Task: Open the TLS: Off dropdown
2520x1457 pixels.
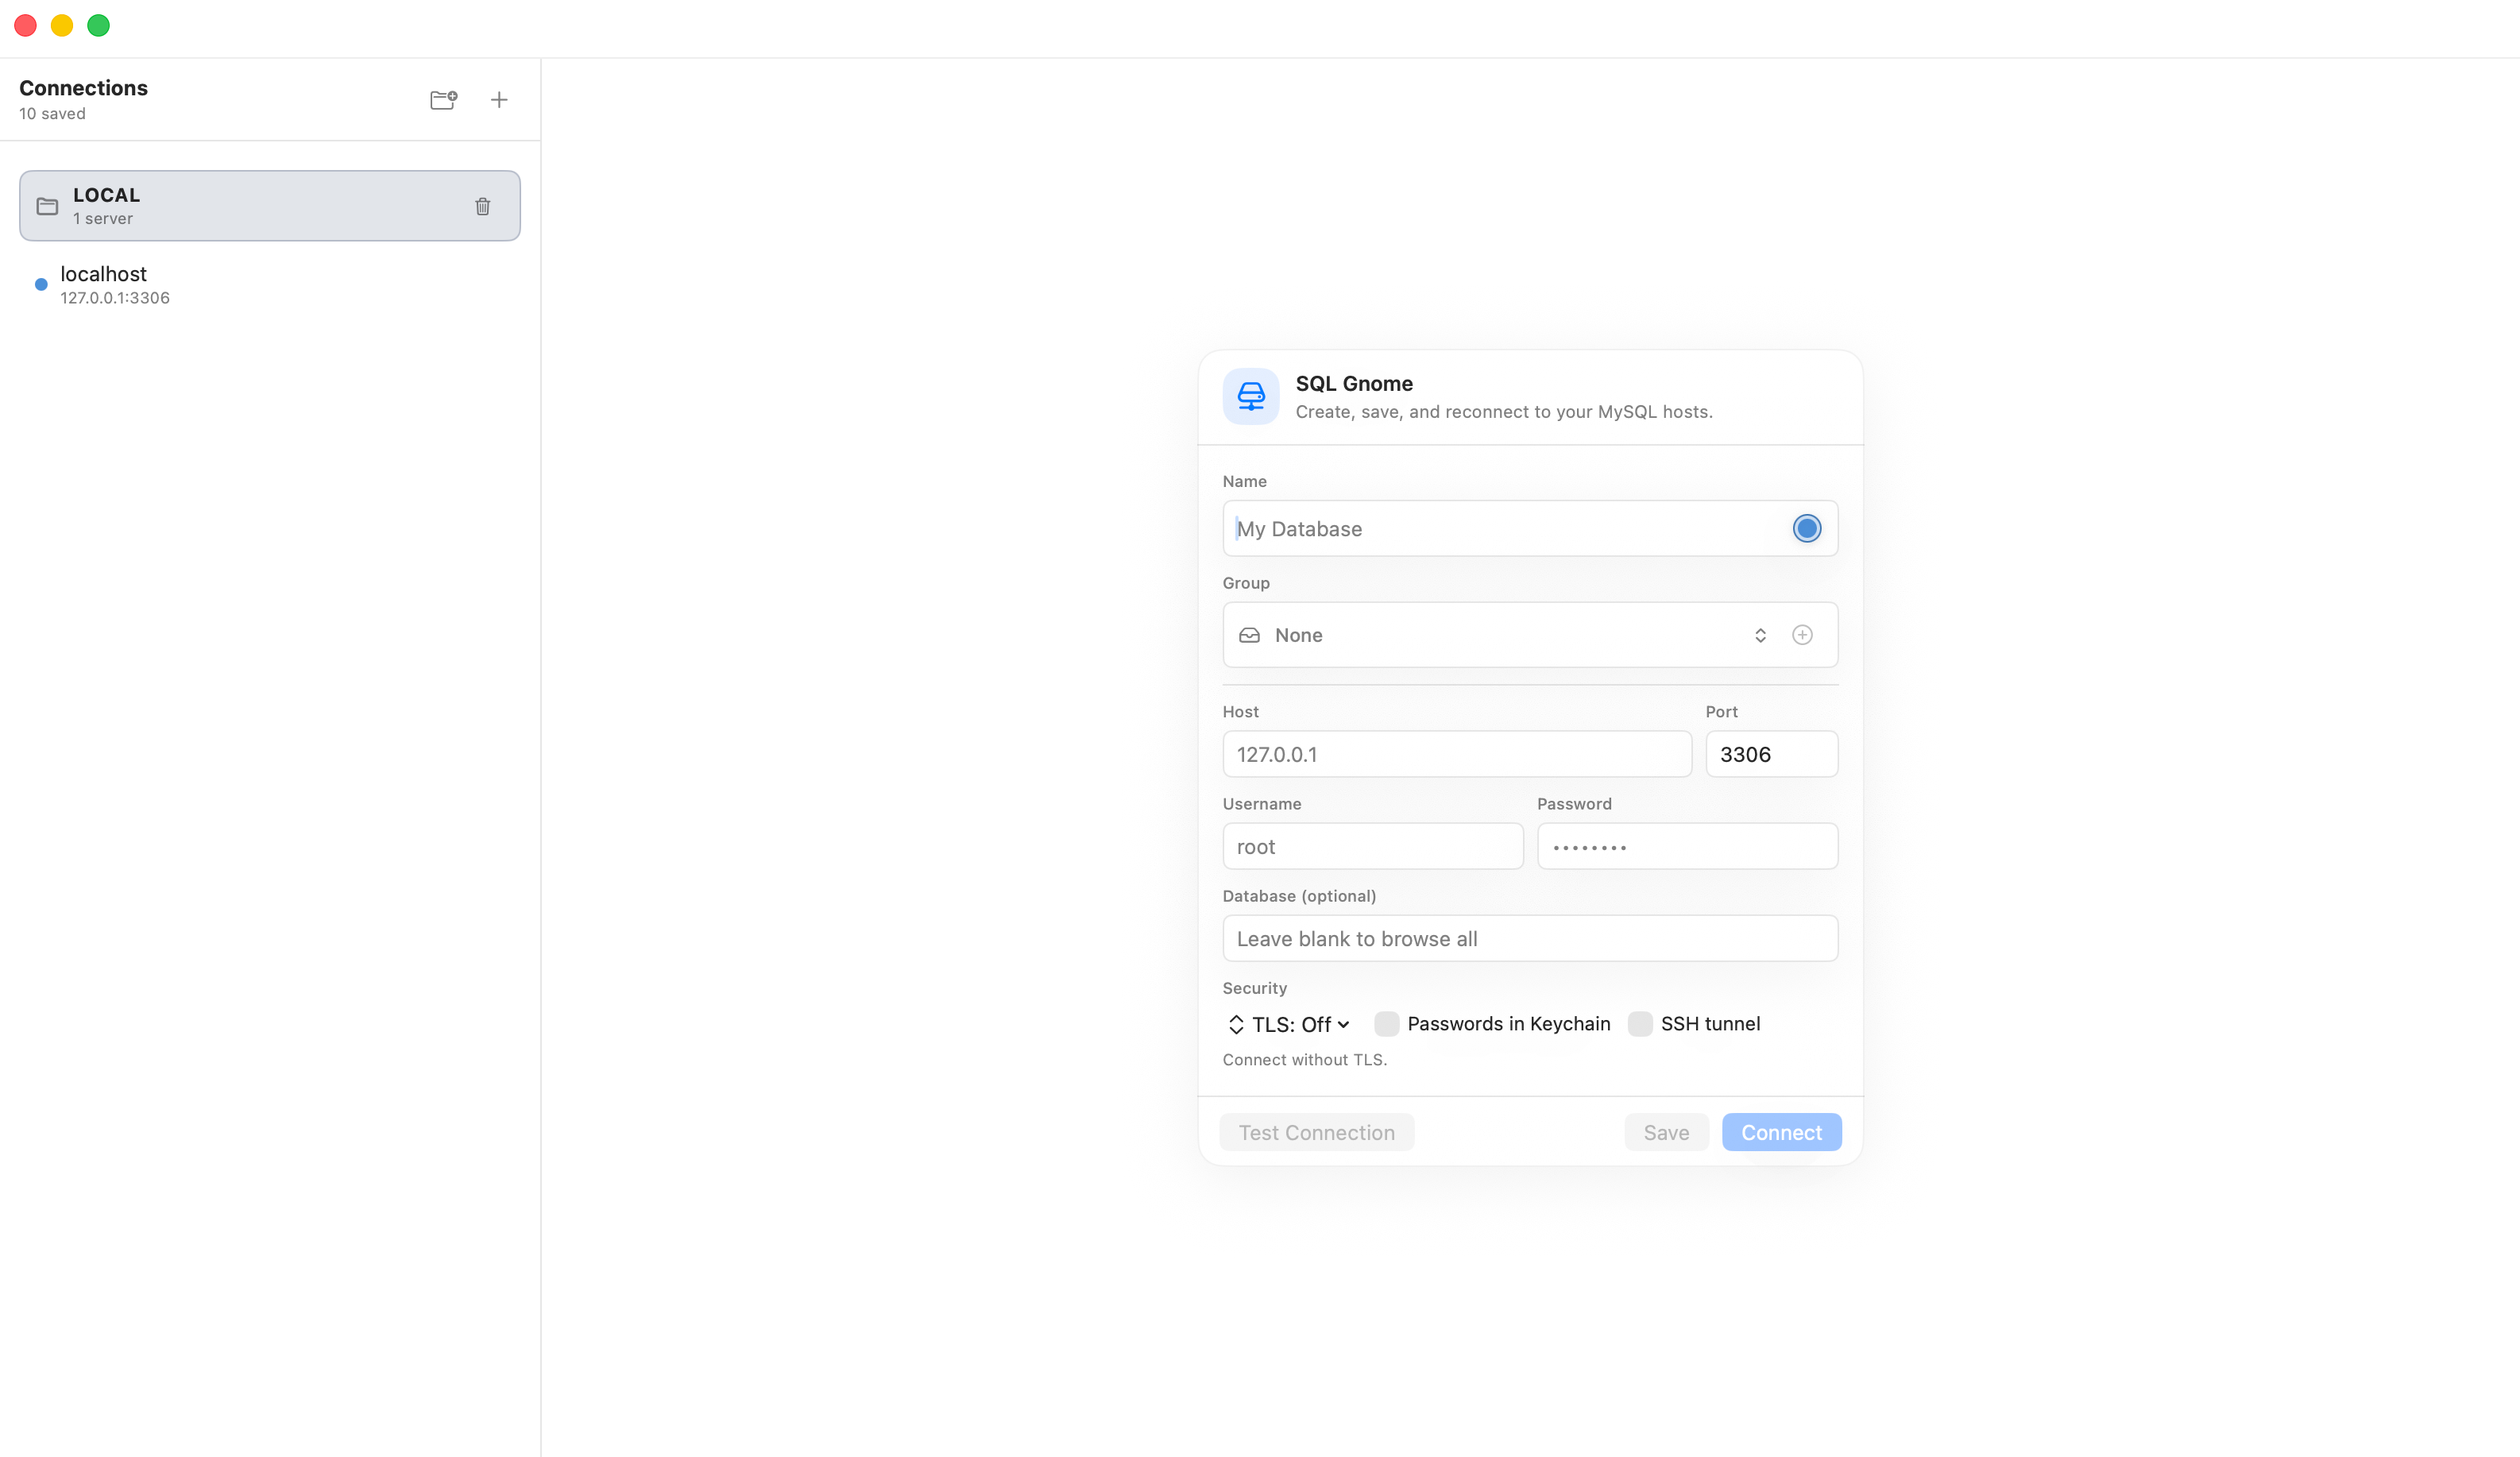Action: tap(1289, 1024)
